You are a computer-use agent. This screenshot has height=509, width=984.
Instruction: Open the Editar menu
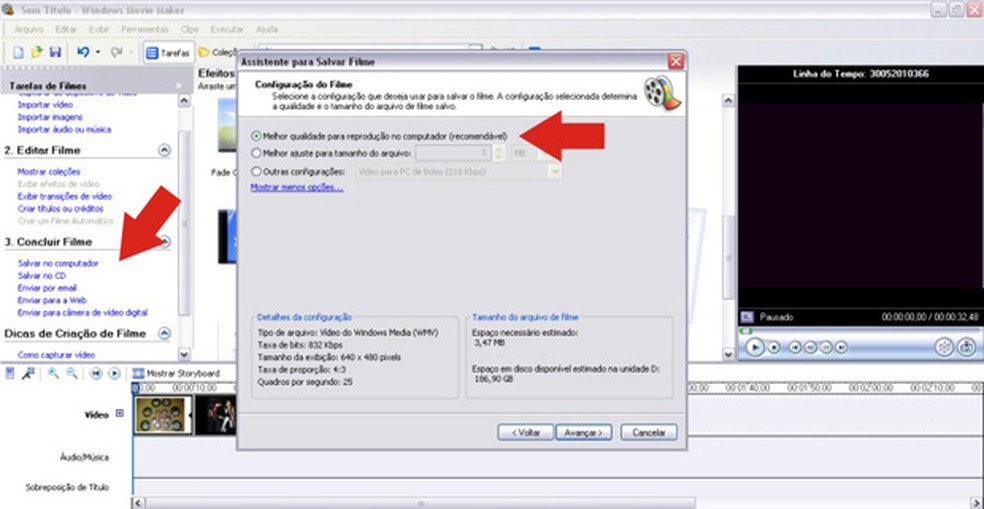click(66, 29)
